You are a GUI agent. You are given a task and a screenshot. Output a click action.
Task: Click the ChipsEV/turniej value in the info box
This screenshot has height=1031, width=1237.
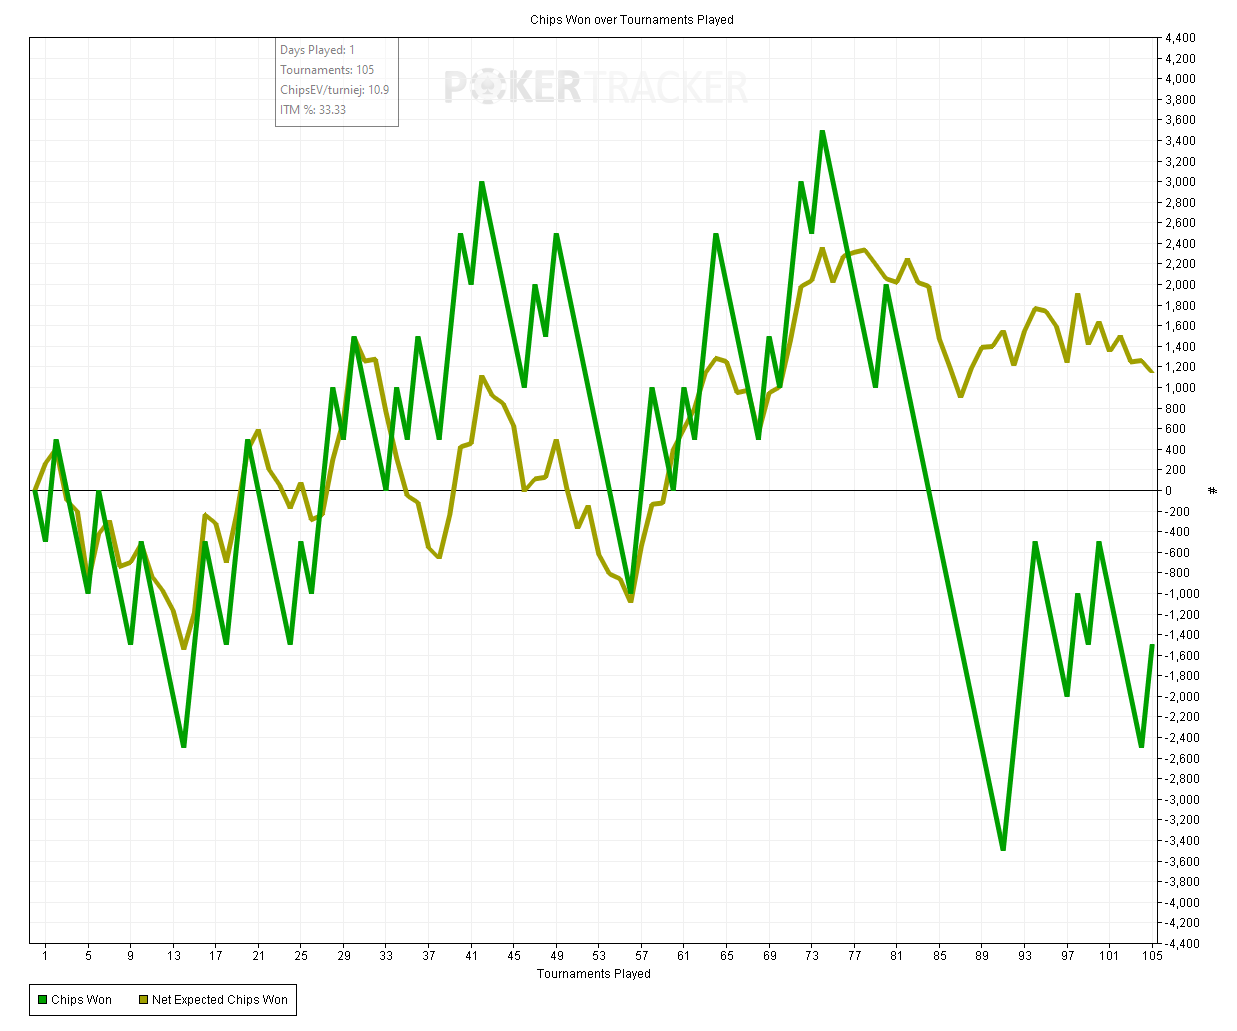point(334,90)
